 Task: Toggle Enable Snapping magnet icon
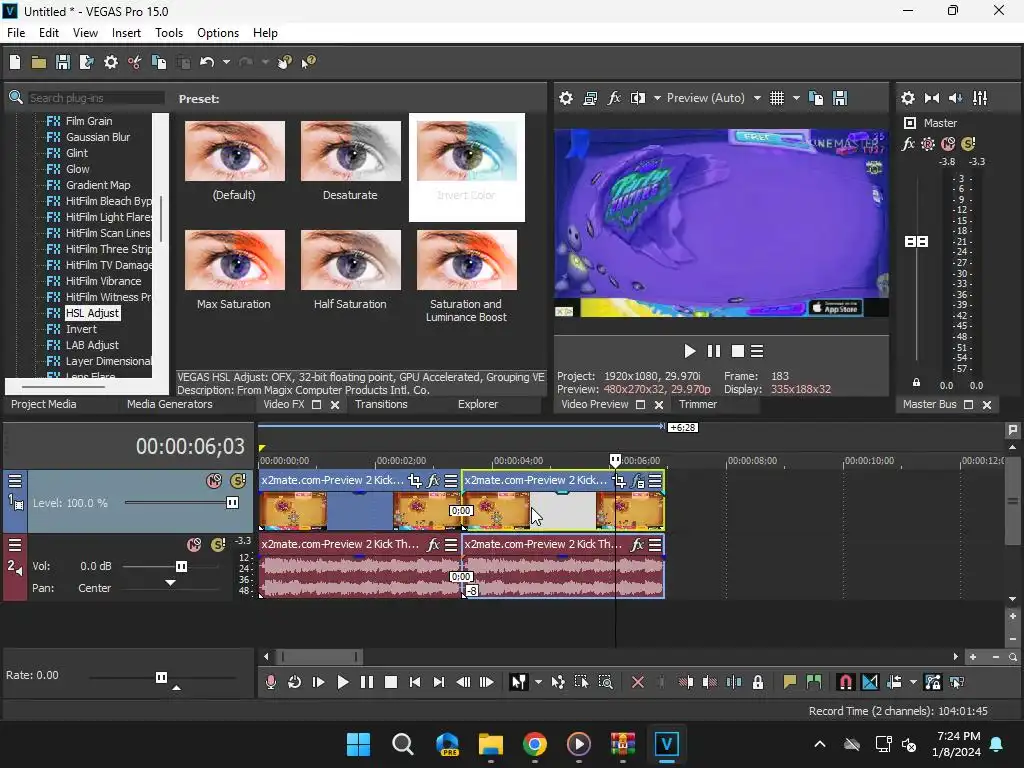(x=845, y=682)
